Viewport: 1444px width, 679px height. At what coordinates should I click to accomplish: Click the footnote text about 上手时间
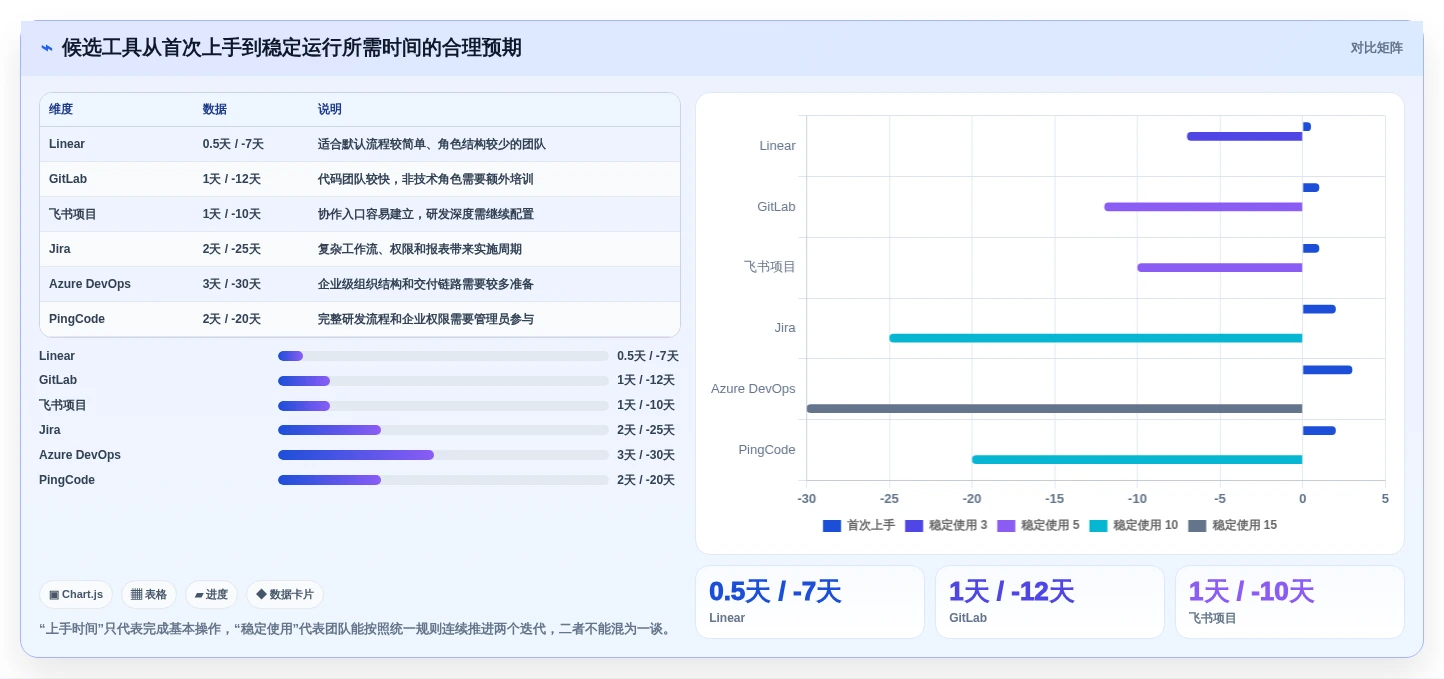pyautogui.click(x=357, y=629)
